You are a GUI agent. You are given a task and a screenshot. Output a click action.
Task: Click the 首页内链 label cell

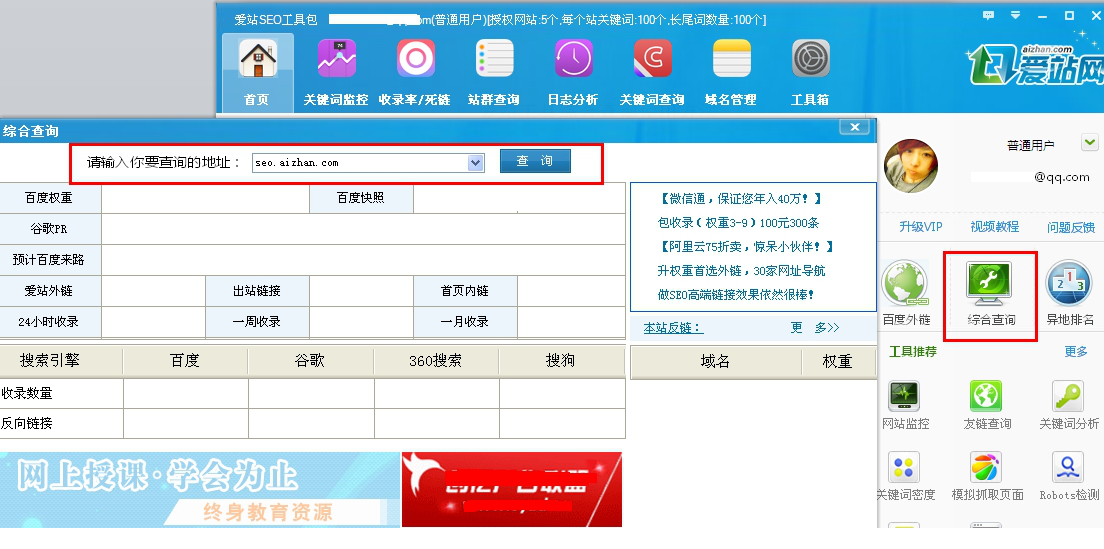click(x=465, y=291)
